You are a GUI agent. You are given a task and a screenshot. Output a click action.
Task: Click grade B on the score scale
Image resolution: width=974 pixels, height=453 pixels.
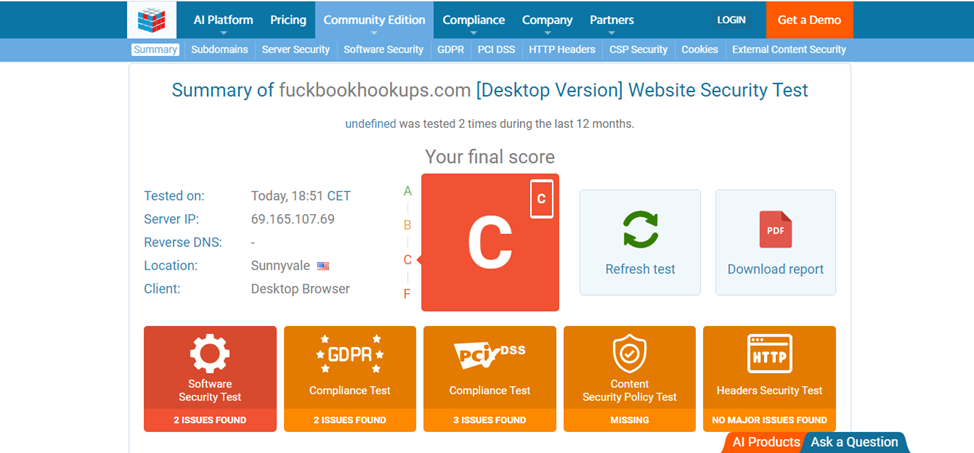coord(407,225)
